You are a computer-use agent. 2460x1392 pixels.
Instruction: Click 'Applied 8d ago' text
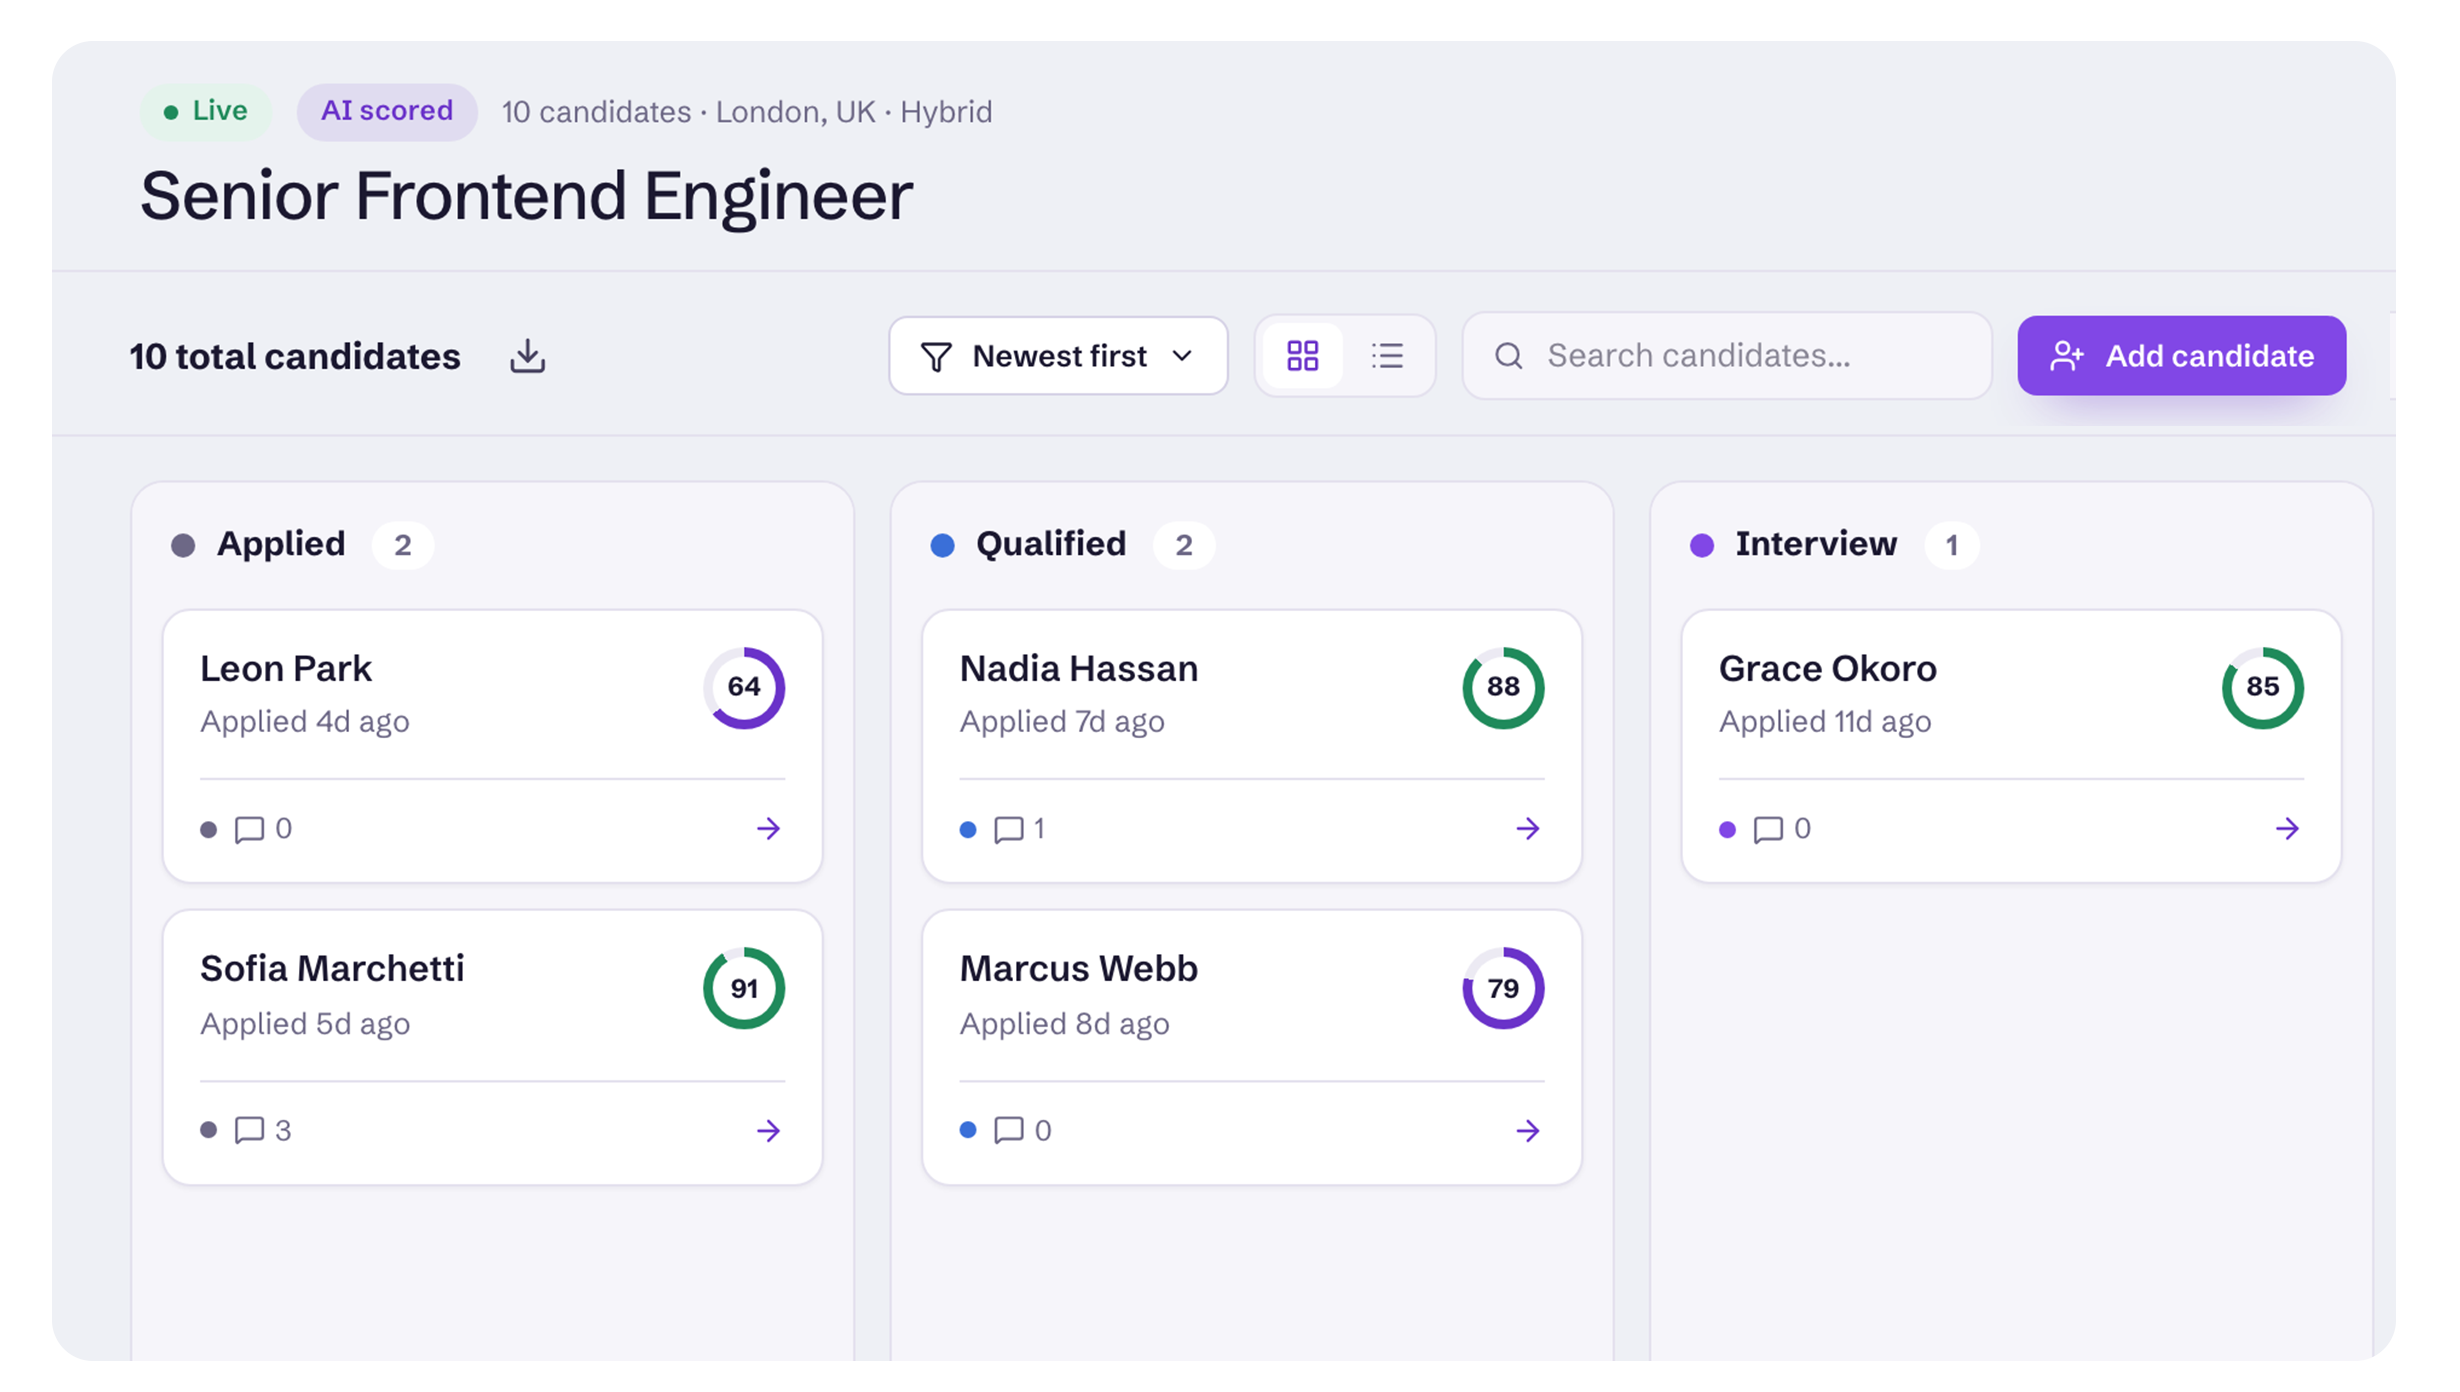pyautogui.click(x=1064, y=1023)
